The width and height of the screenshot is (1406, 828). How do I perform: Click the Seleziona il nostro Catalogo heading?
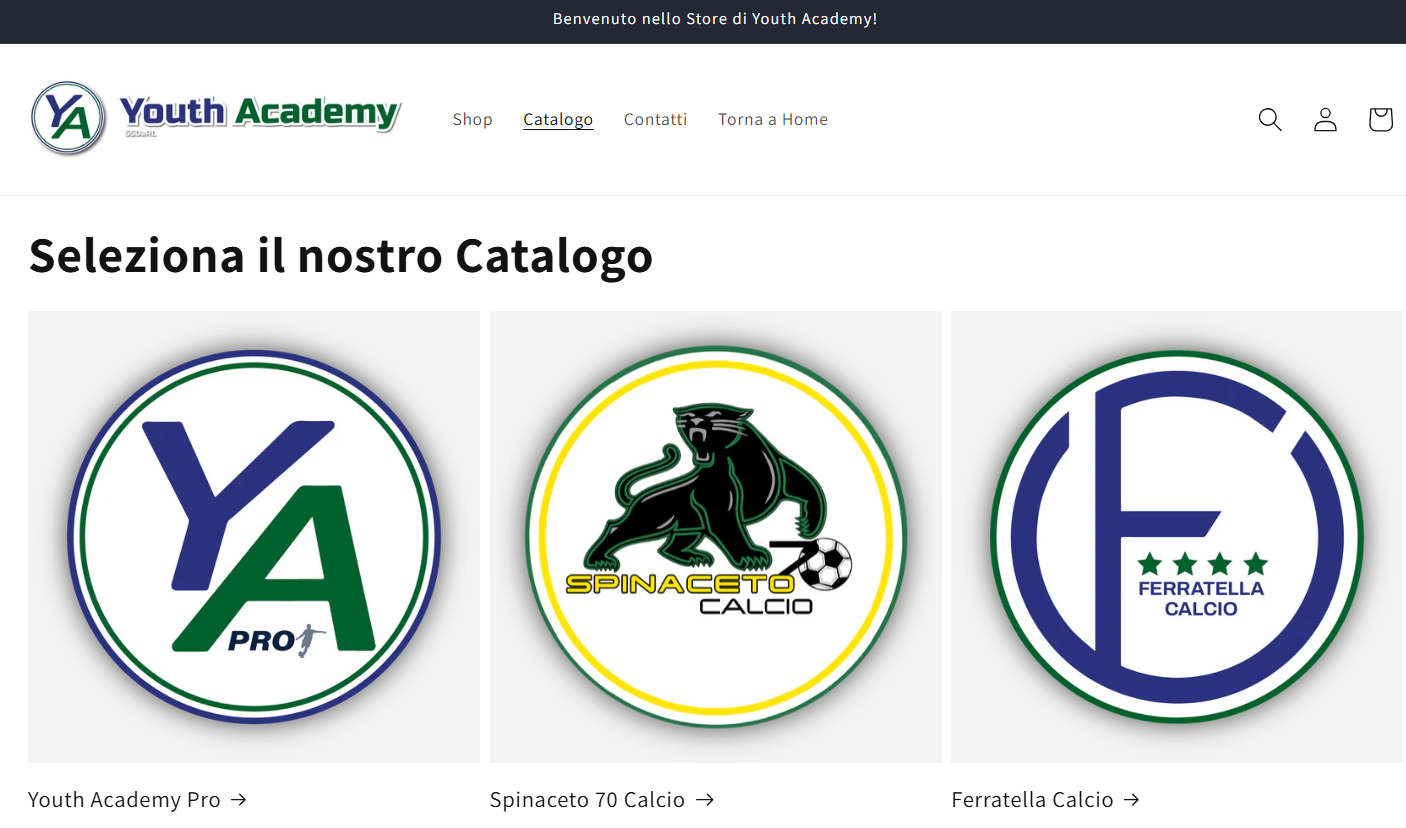(x=340, y=255)
